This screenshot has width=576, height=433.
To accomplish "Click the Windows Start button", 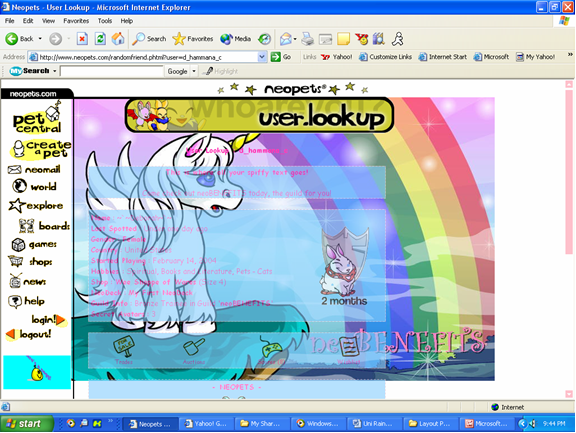I will (27, 423).
